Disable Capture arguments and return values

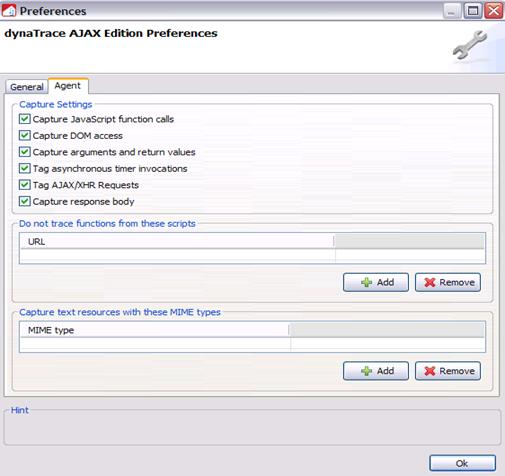tap(25, 152)
